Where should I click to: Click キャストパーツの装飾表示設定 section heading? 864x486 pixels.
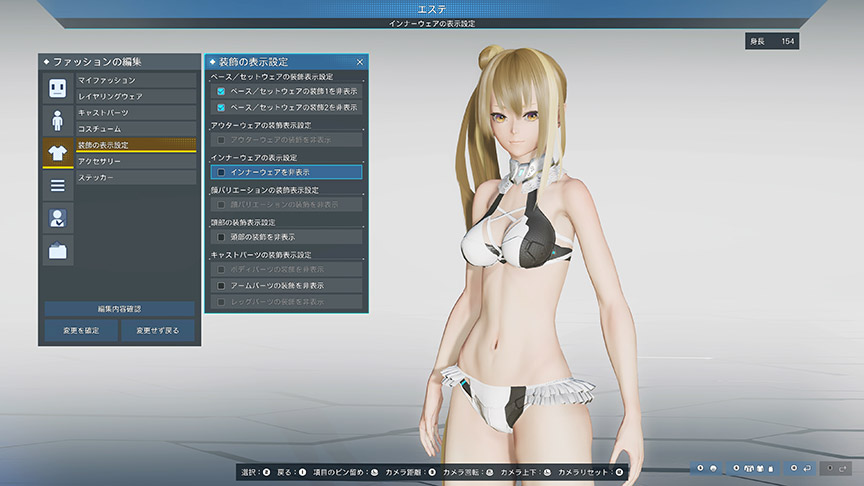pyautogui.click(x=261, y=255)
